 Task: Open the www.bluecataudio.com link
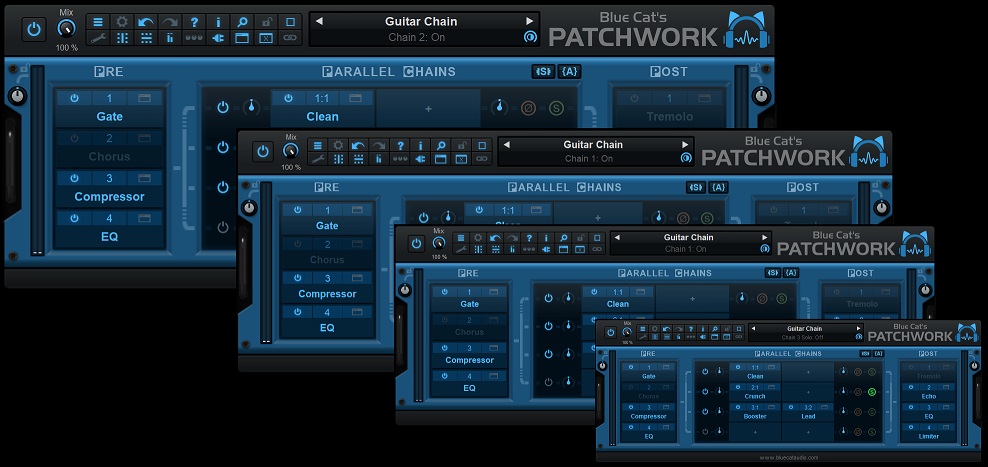tap(788, 457)
